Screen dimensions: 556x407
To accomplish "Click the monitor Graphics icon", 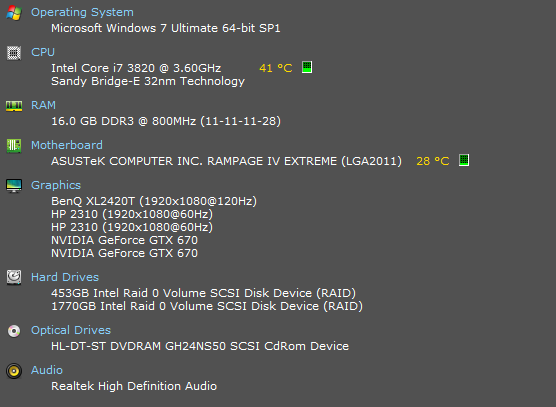I will click(x=14, y=185).
